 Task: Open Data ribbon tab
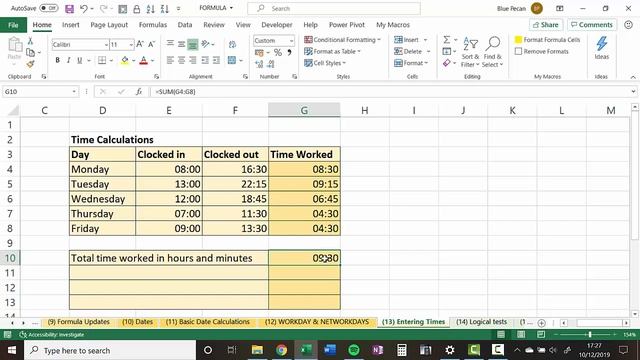pos(184,25)
